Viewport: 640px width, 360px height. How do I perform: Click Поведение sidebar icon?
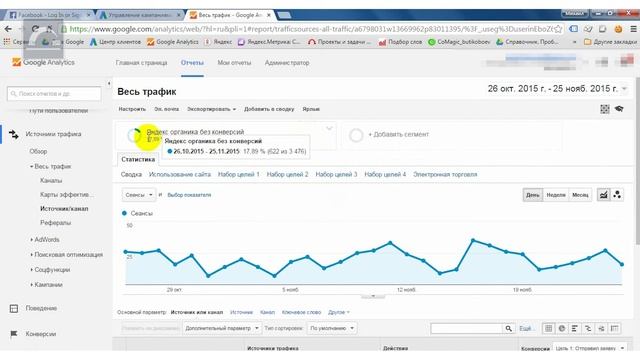pos(14,309)
